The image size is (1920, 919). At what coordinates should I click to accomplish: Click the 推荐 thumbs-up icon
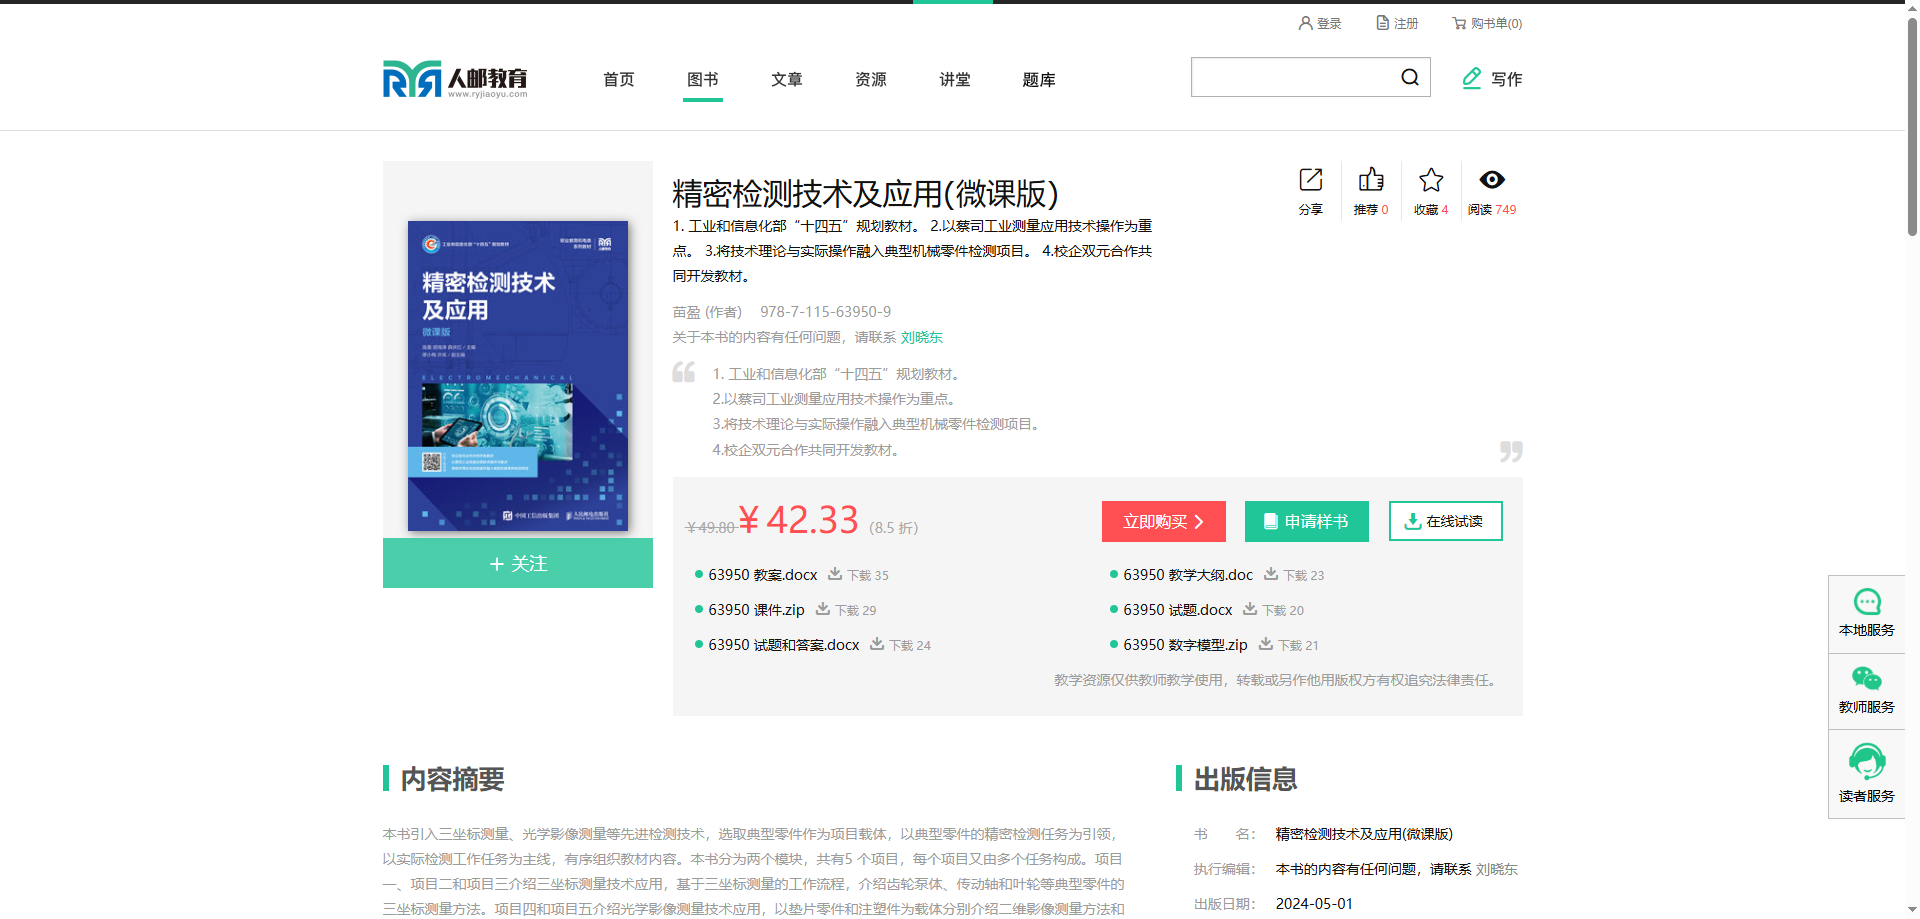coord(1371,180)
